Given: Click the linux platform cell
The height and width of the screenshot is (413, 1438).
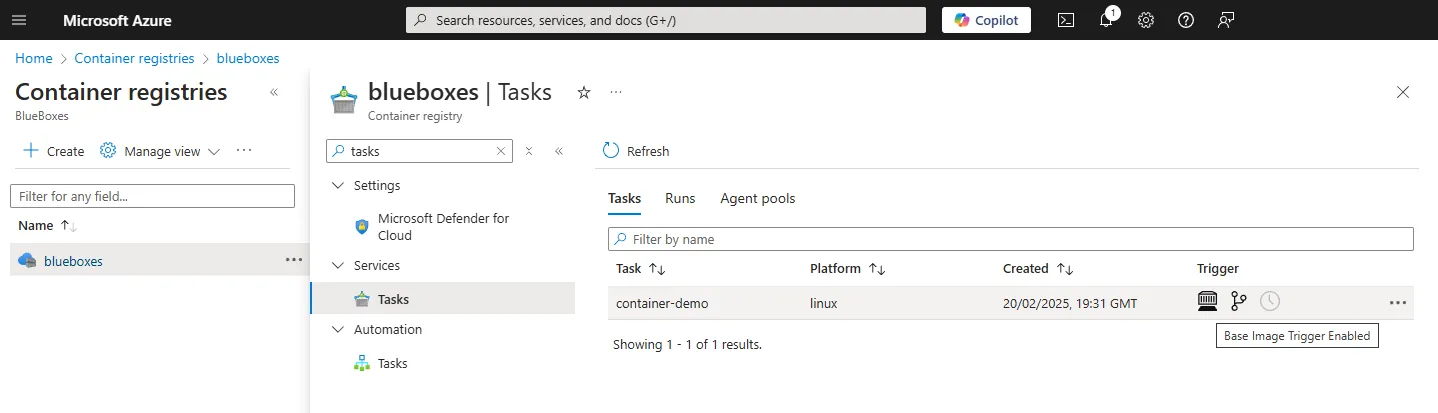Looking at the screenshot, I should tap(824, 303).
